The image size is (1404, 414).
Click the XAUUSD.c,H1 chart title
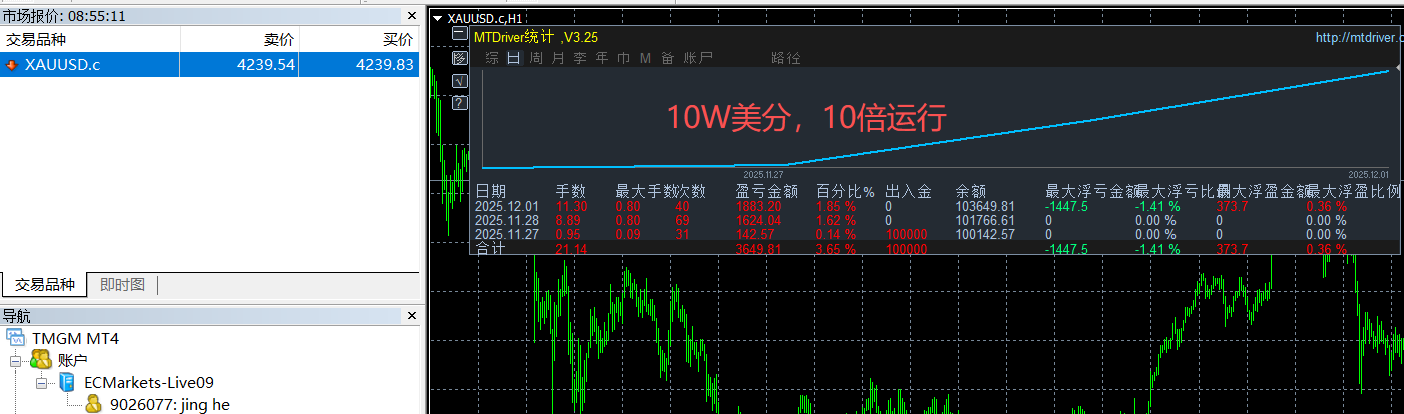tap(484, 18)
